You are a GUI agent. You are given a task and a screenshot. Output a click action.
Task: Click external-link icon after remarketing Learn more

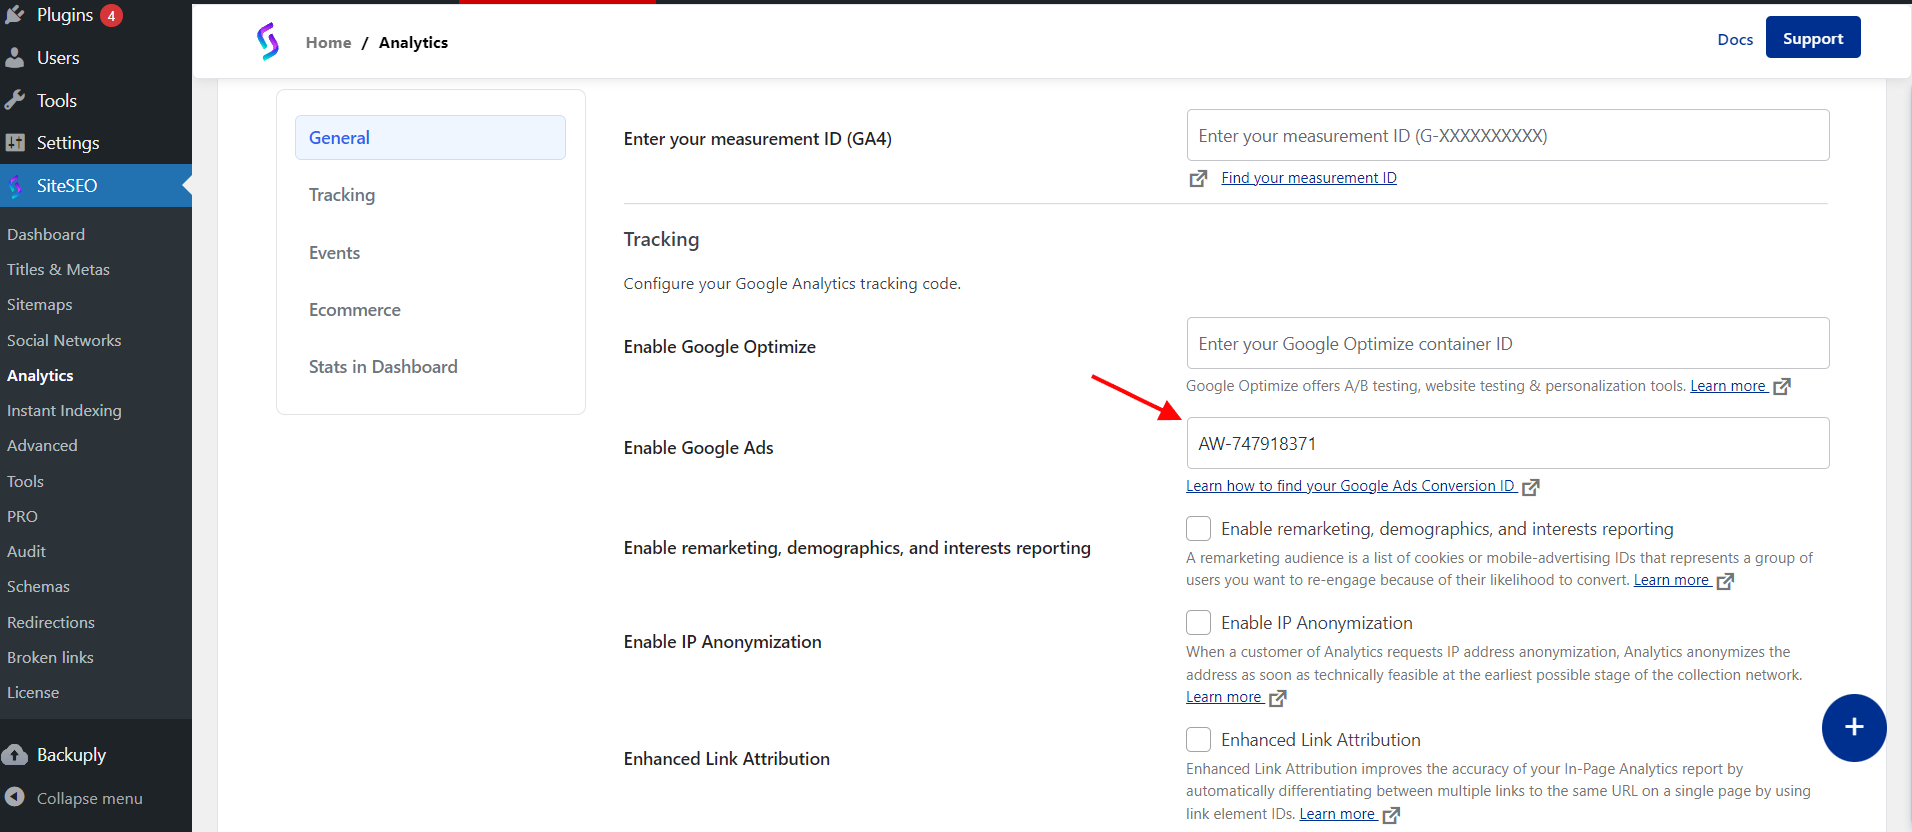[1725, 581]
